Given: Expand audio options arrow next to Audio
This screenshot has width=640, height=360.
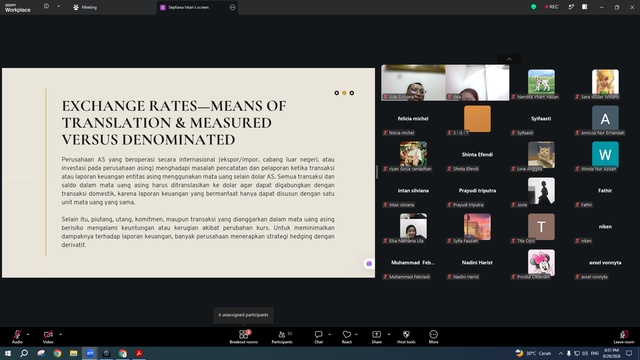Looking at the screenshot, I should pos(28,334).
